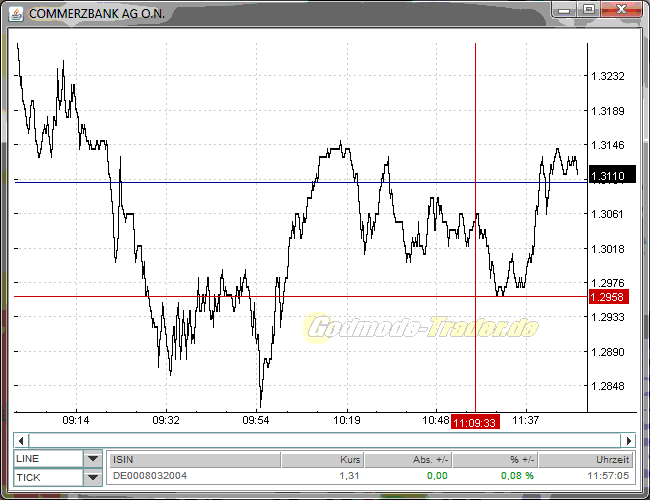Click the 11:37 time axis label
Screen dimensions: 650x500
526,420
